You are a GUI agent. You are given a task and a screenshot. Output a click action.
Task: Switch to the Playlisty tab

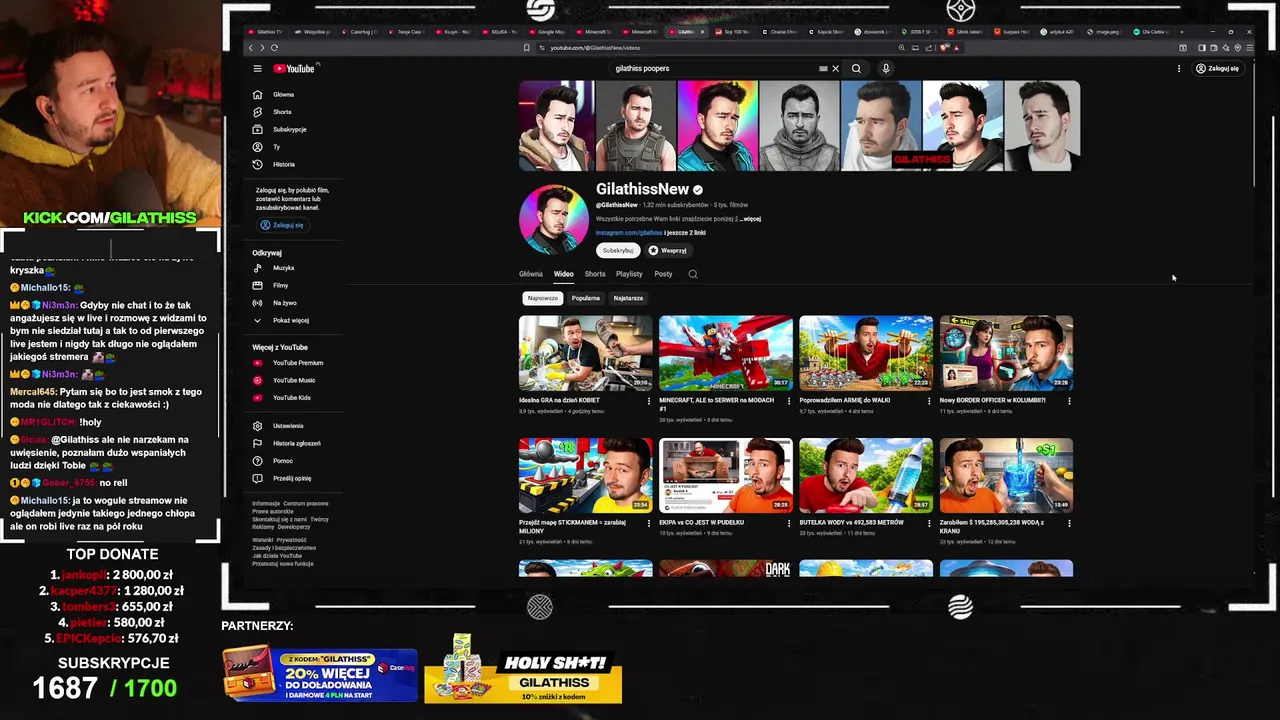pos(629,274)
